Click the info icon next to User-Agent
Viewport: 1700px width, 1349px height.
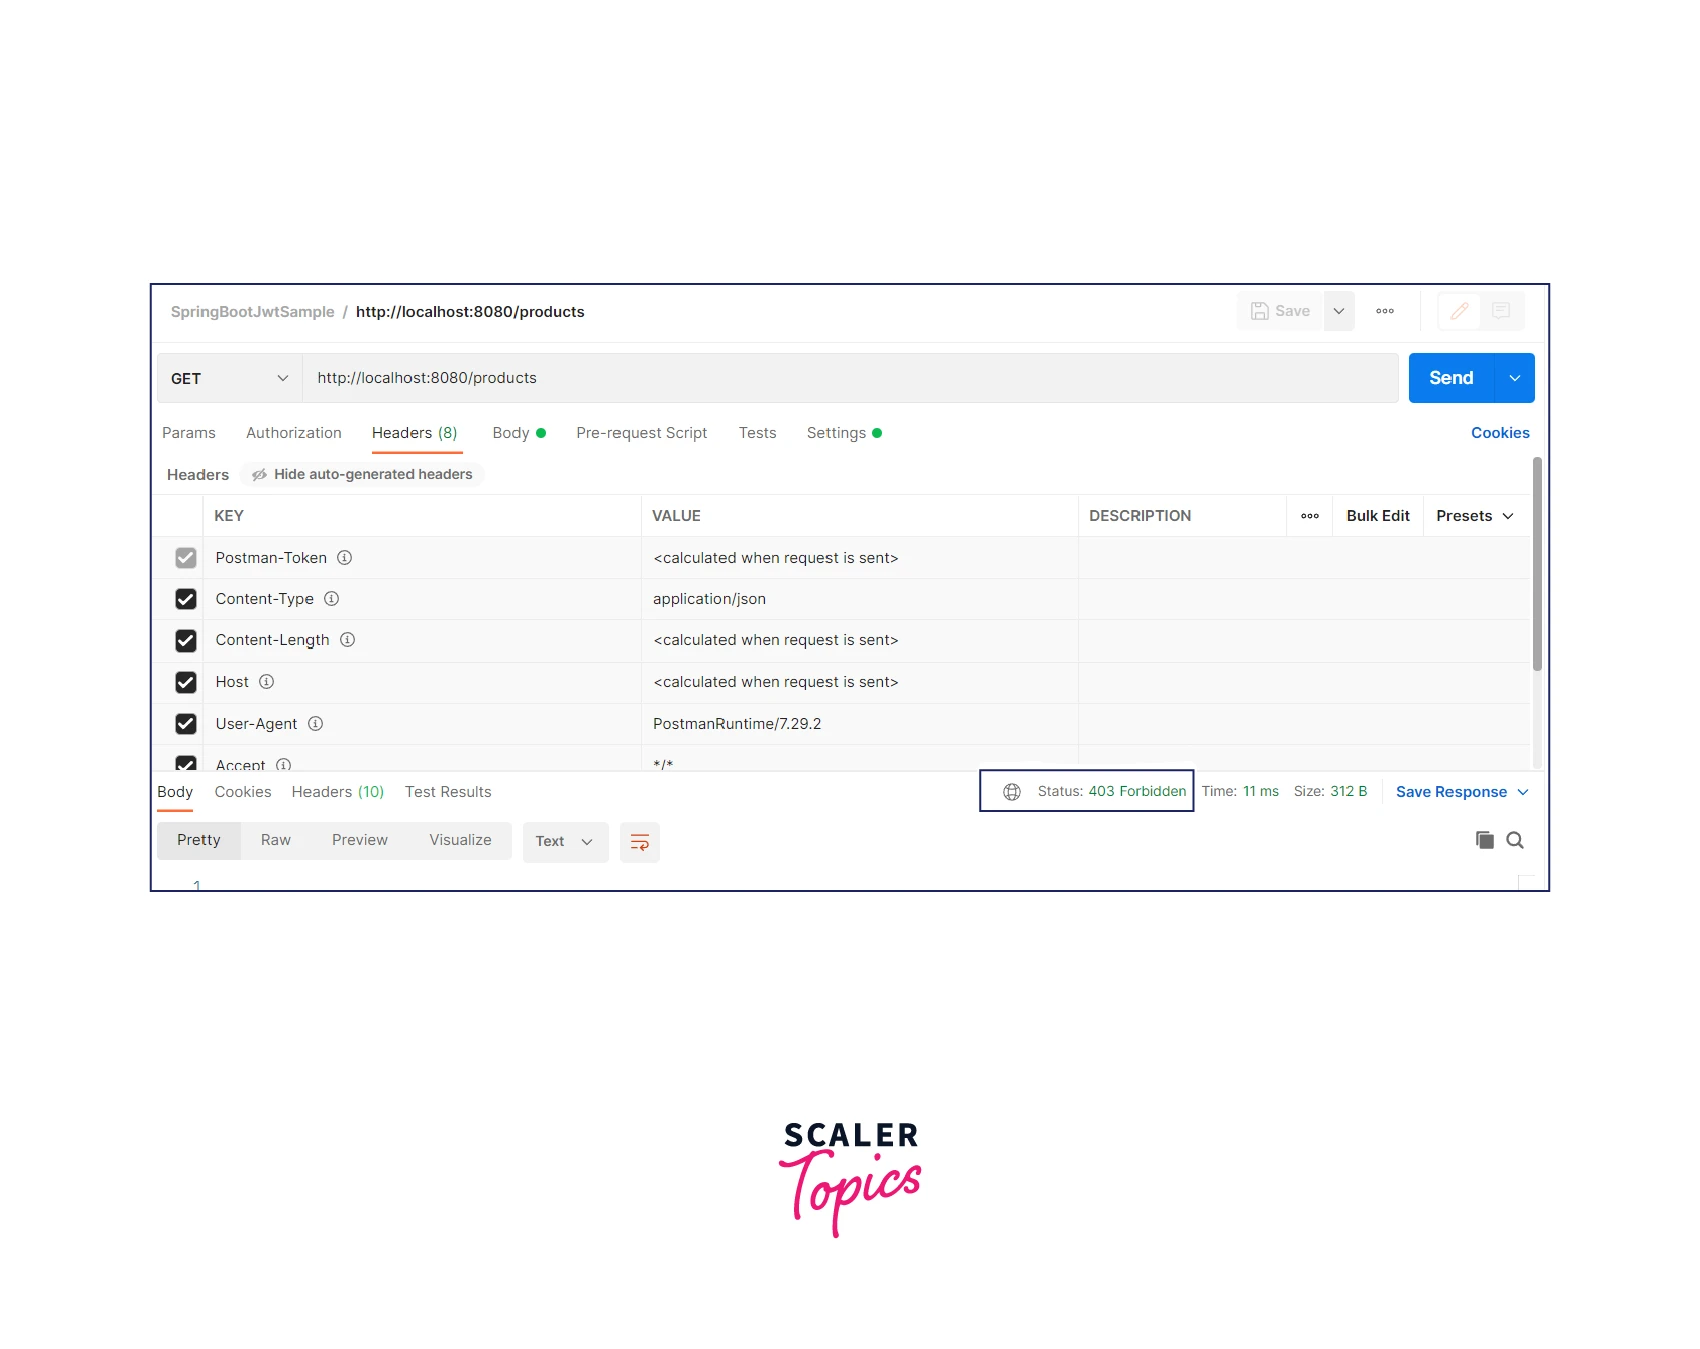tap(315, 724)
